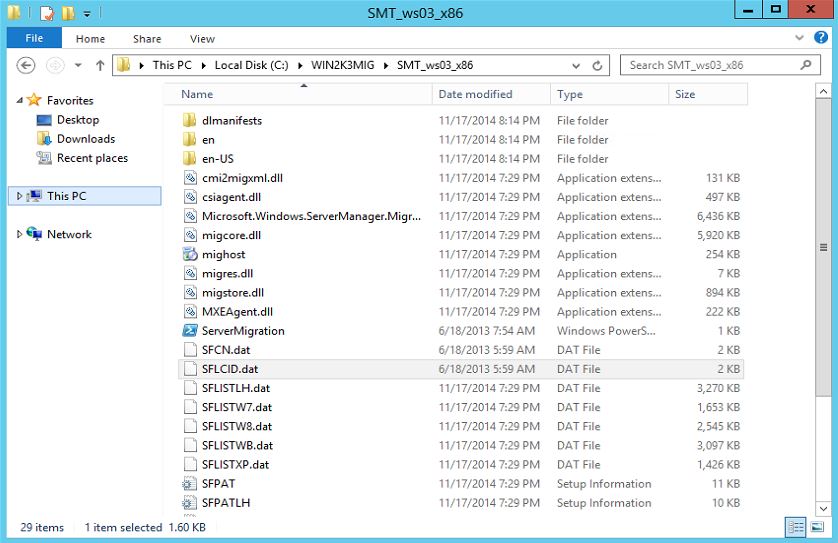
Task: Navigate to Local Disk (C:) in breadcrumb
Action: click(251, 65)
